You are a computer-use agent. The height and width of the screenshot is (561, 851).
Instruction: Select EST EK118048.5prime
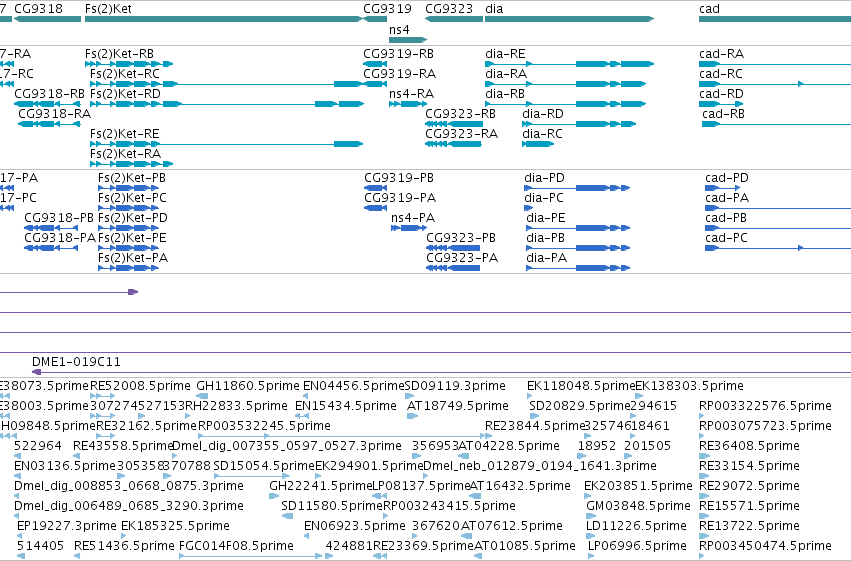(x=530, y=397)
